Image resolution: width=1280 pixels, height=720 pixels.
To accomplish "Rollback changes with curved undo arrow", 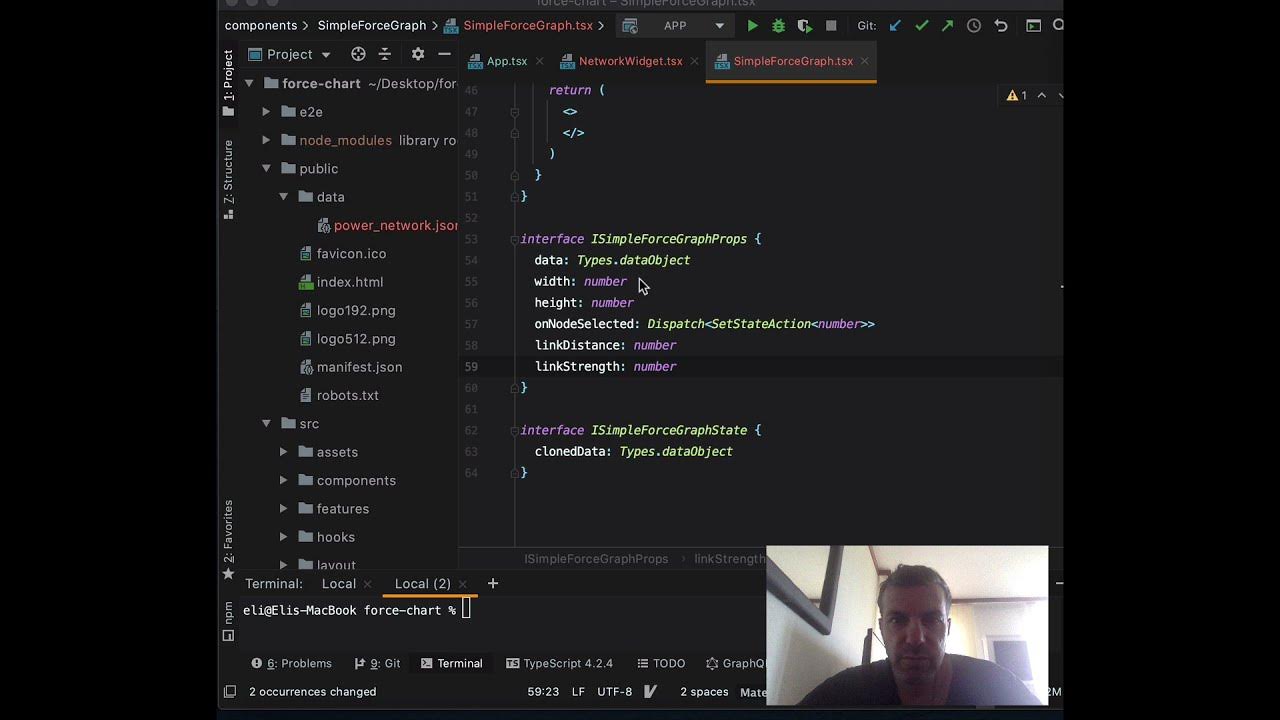I will tap(1001, 26).
